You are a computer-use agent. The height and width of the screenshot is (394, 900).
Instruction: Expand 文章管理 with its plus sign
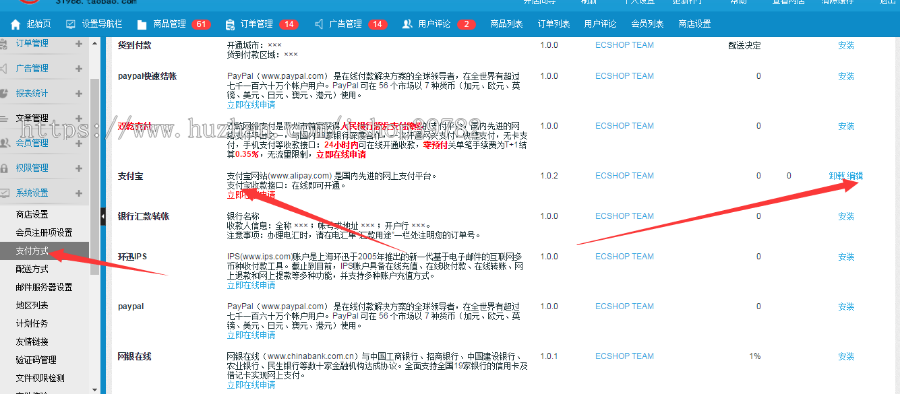pyautogui.click(x=79, y=118)
